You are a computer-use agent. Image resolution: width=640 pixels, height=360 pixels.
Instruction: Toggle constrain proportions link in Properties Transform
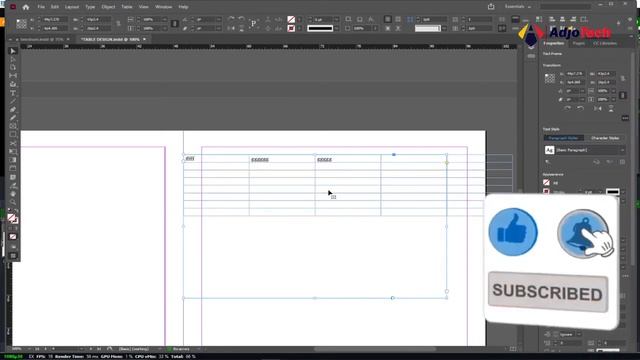pyautogui.click(x=623, y=78)
